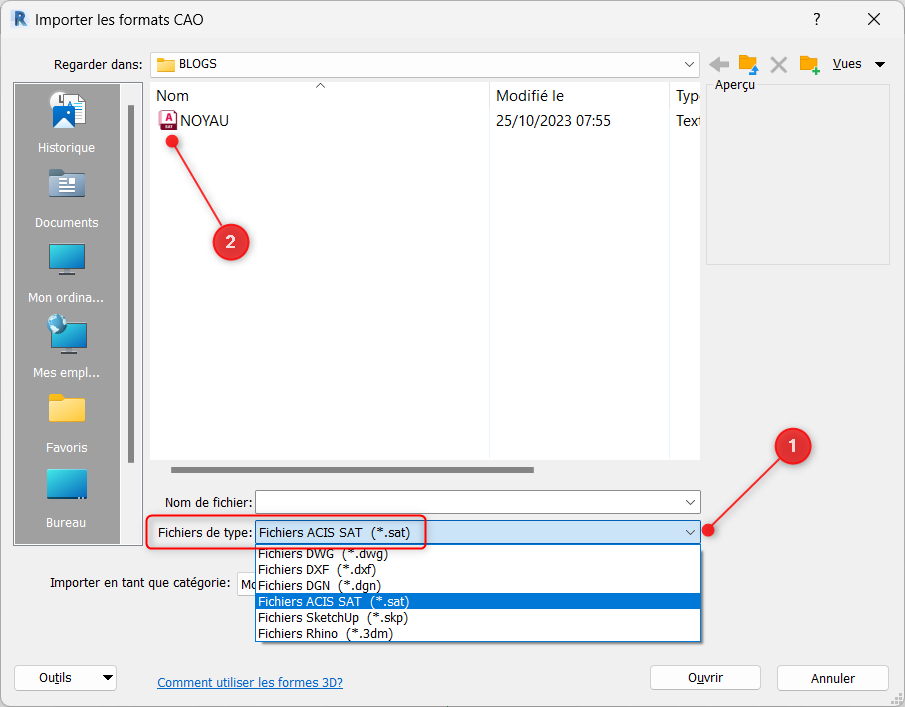The width and height of the screenshot is (905, 707).
Task: Open Importer en tant que catégorie dropdown
Action: (247, 584)
